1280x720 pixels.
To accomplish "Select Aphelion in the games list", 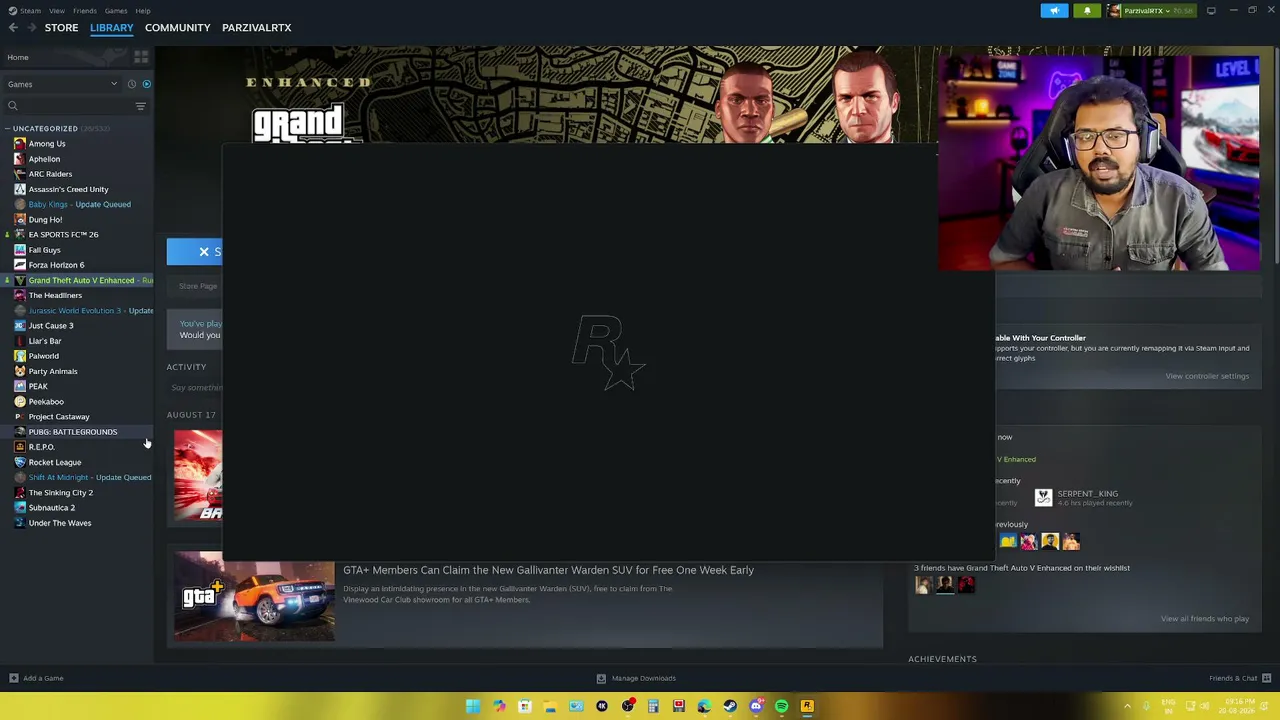I will click(x=44, y=159).
